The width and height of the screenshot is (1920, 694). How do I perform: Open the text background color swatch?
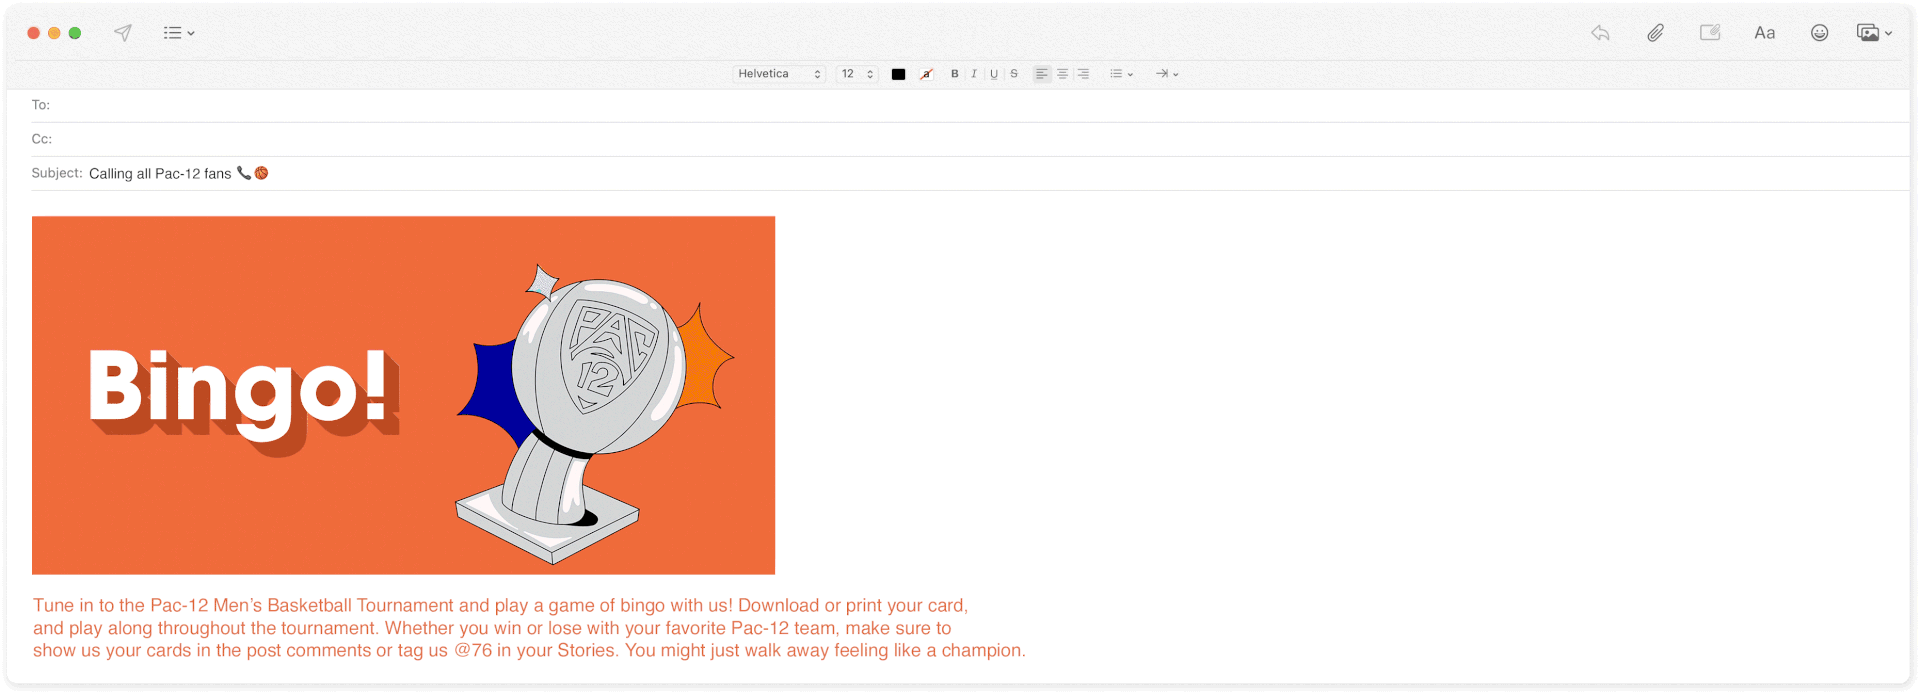[x=927, y=74]
